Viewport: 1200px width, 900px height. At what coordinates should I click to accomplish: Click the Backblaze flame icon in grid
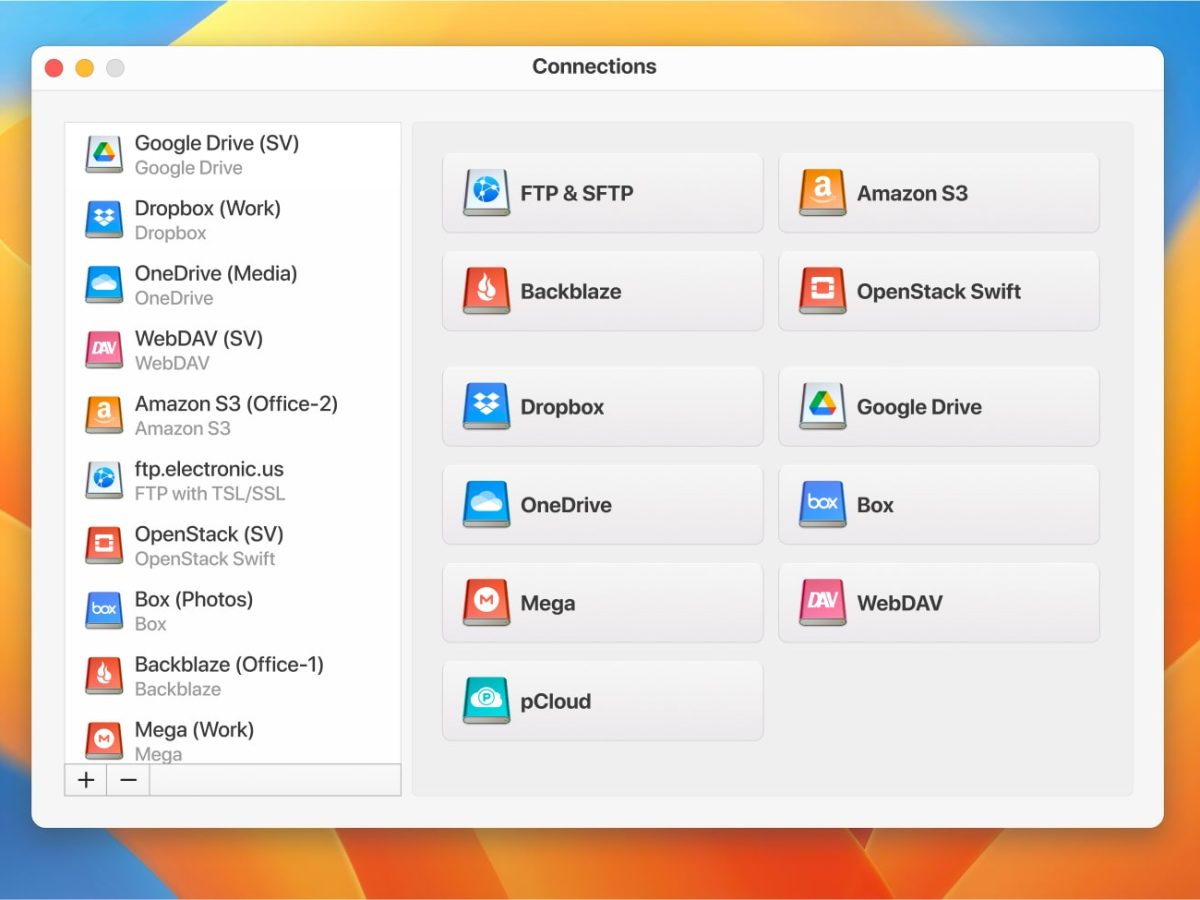pyautogui.click(x=486, y=291)
